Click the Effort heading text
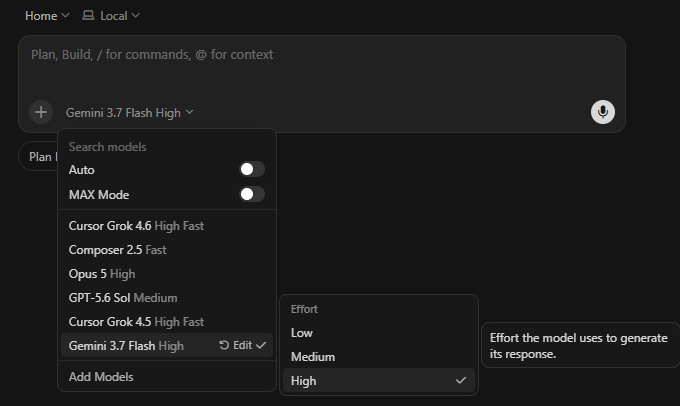The height and width of the screenshot is (406, 680). tap(304, 309)
